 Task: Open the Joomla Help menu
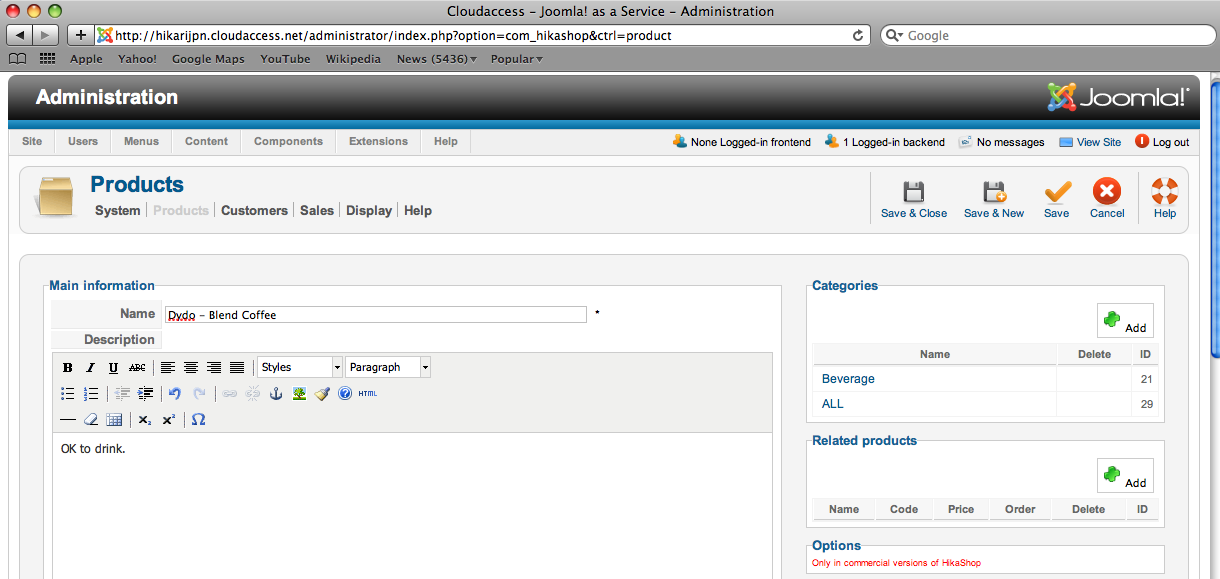click(446, 141)
